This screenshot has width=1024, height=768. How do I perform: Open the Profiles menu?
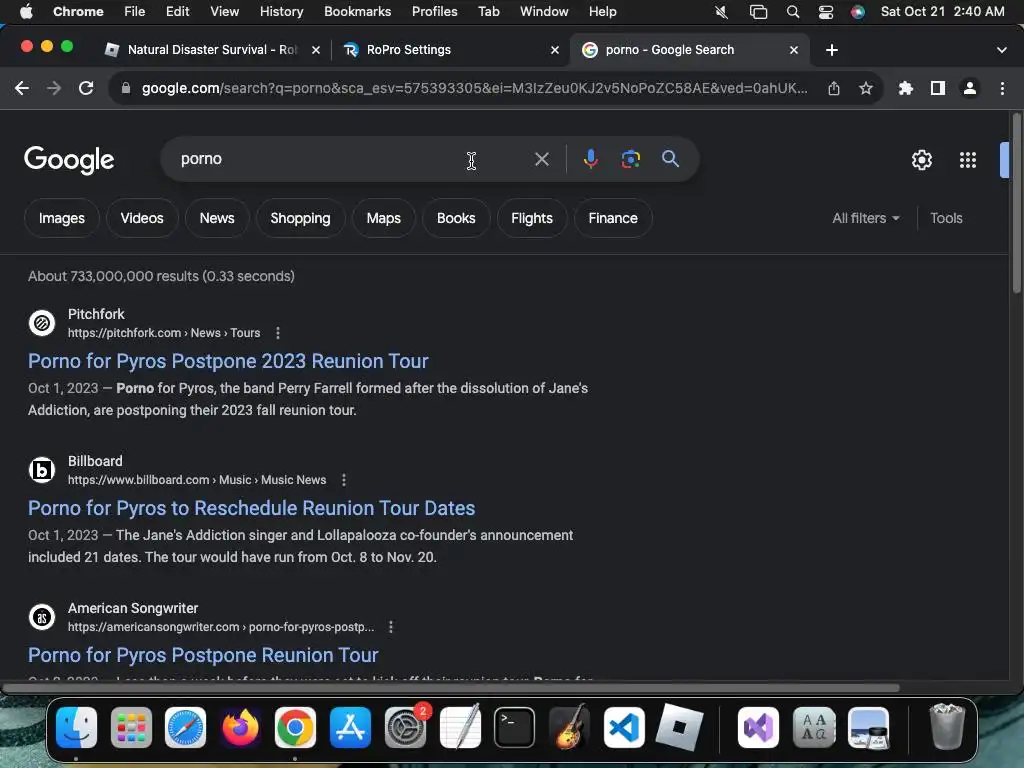[434, 12]
